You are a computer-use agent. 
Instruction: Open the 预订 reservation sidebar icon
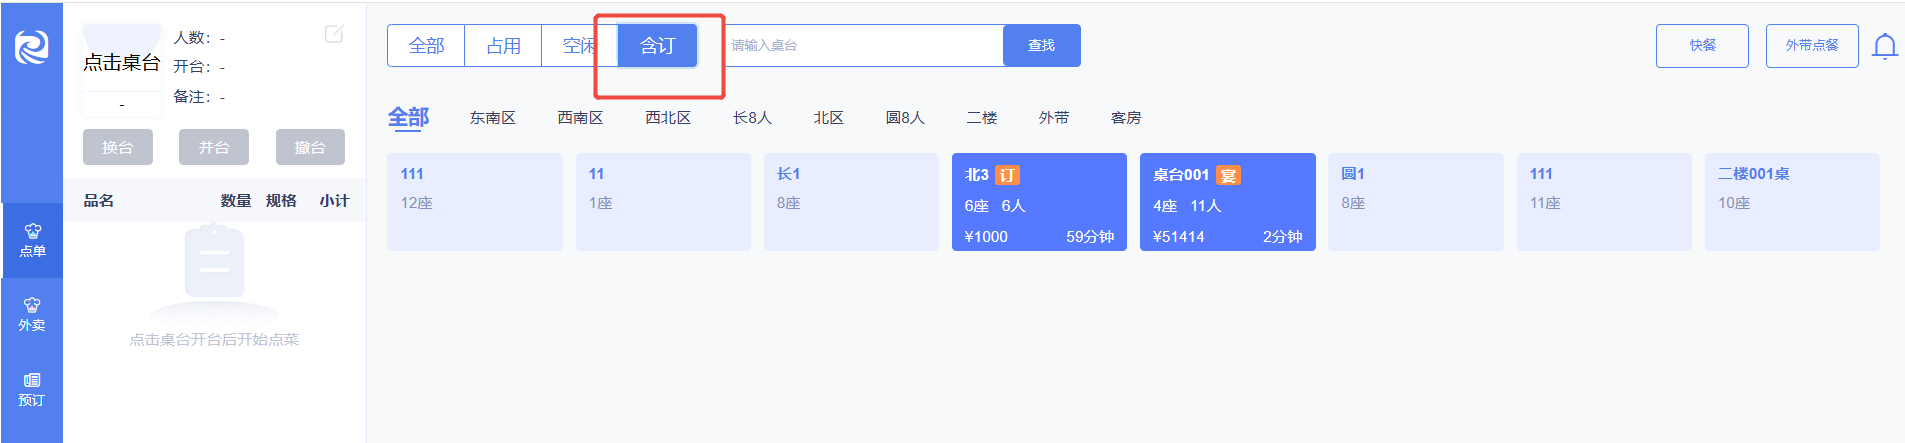point(32,389)
